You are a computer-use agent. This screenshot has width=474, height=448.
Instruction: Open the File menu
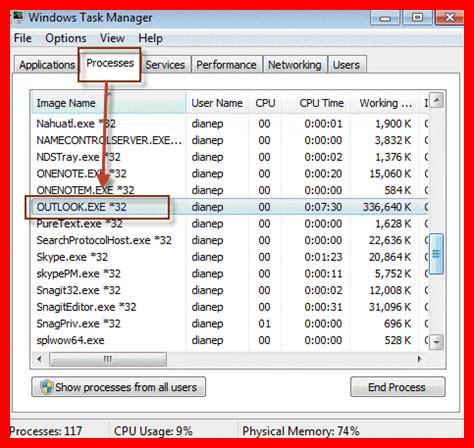point(23,38)
